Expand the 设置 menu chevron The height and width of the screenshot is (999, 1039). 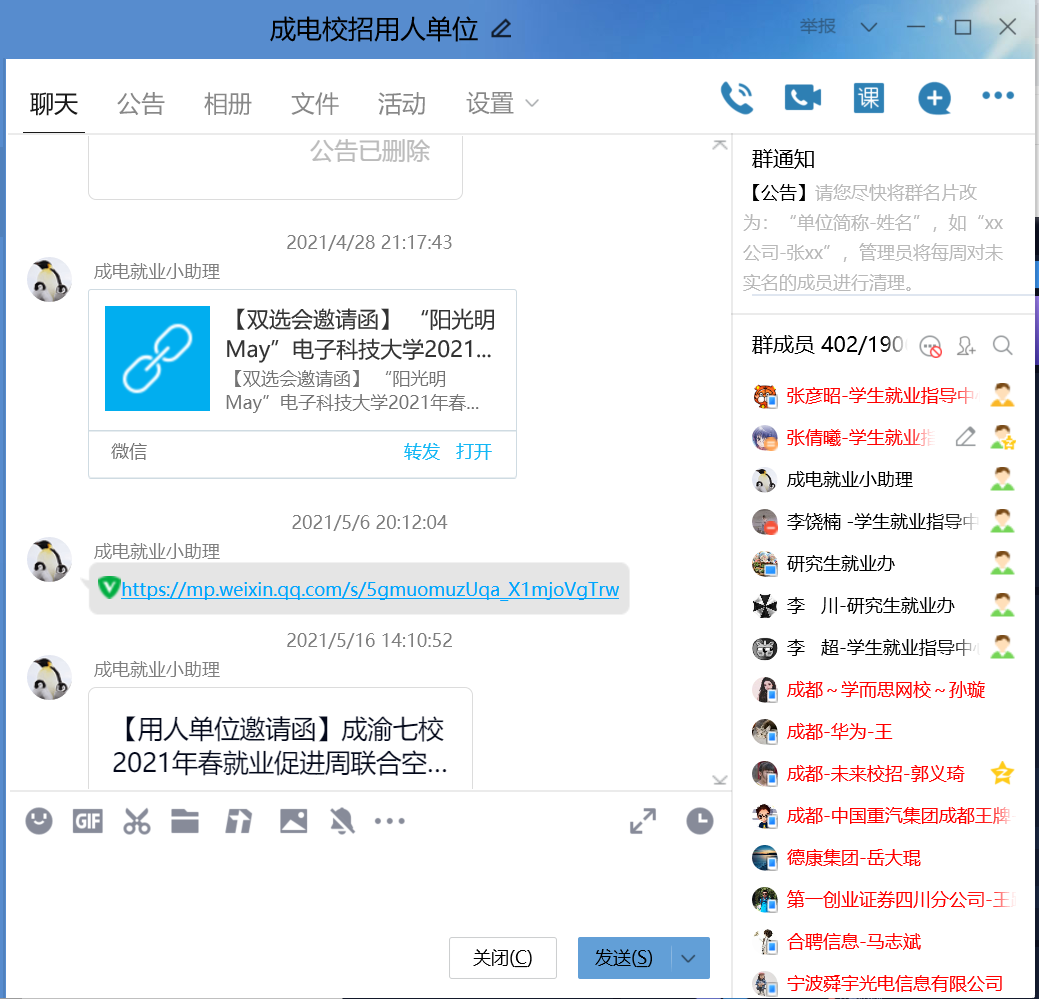pyautogui.click(x=532, y=103)
